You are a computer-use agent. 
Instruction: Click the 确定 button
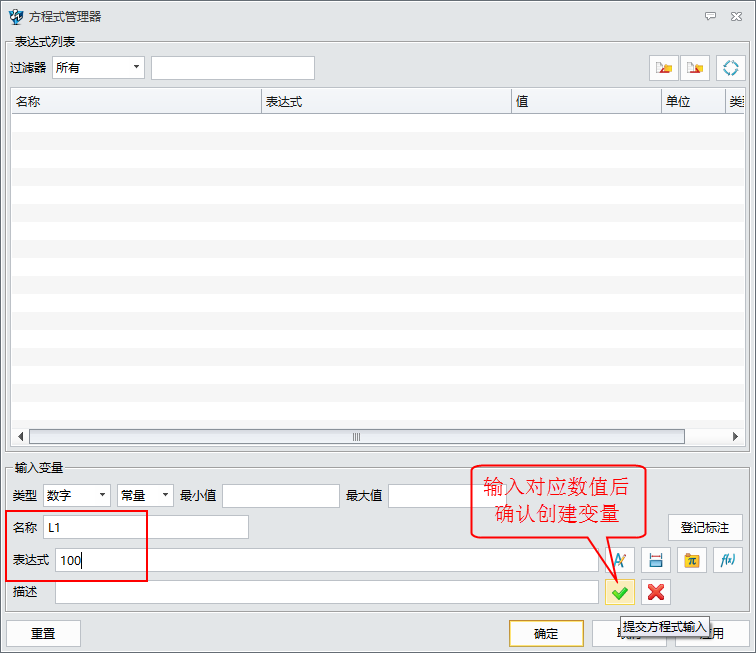(546, 633)
